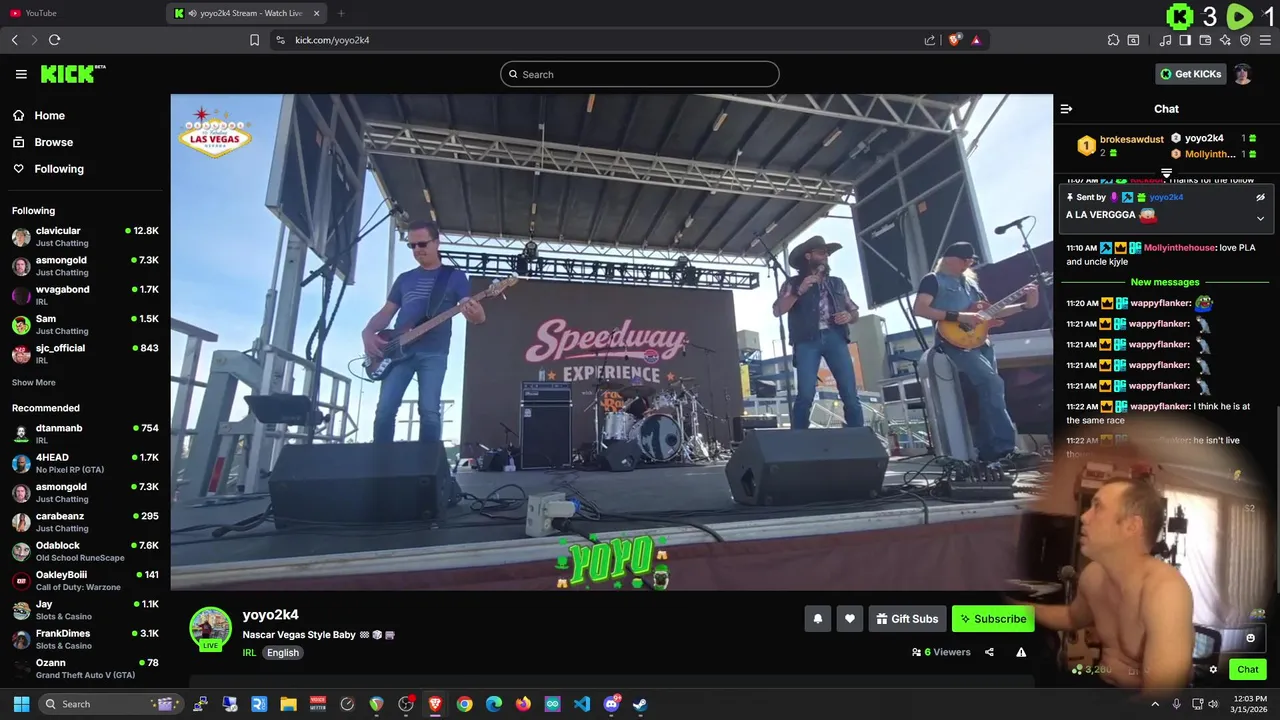1280x720 pixels.
Task: Expand Following list with Show More
Action: click(34, 383)
